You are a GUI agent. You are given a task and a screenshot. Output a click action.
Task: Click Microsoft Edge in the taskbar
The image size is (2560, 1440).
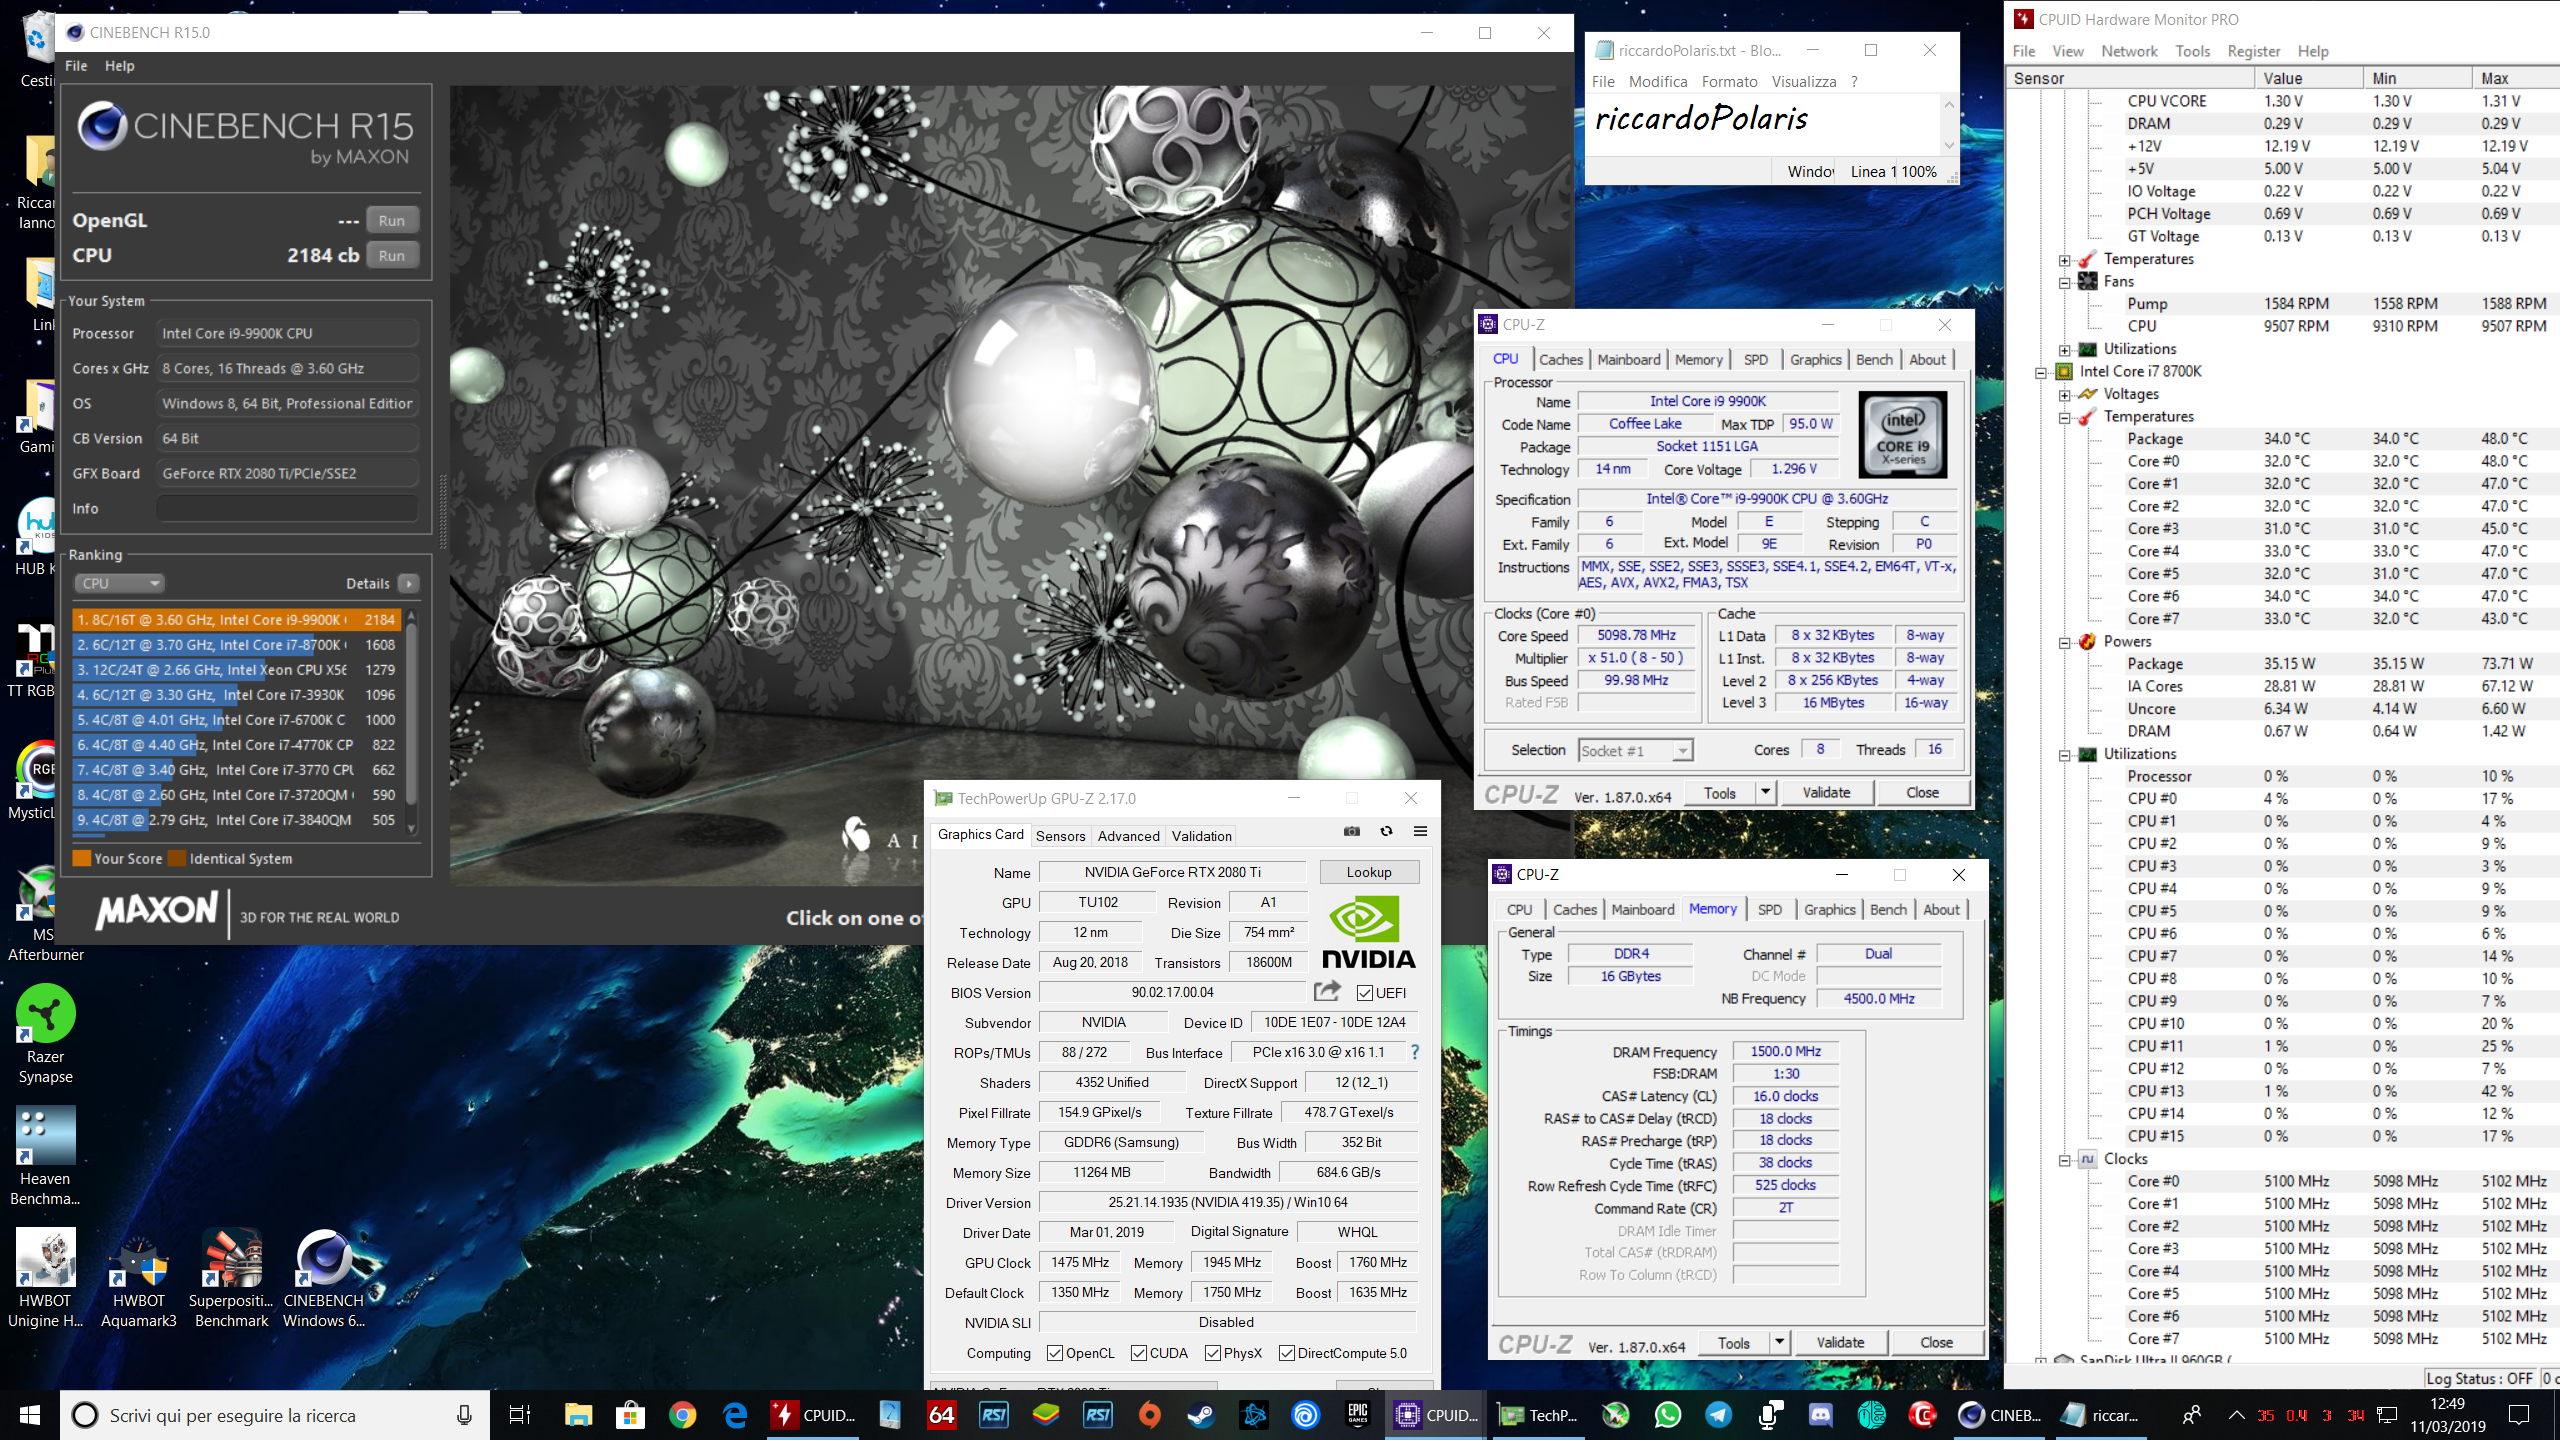click(x=735, y=1415)
